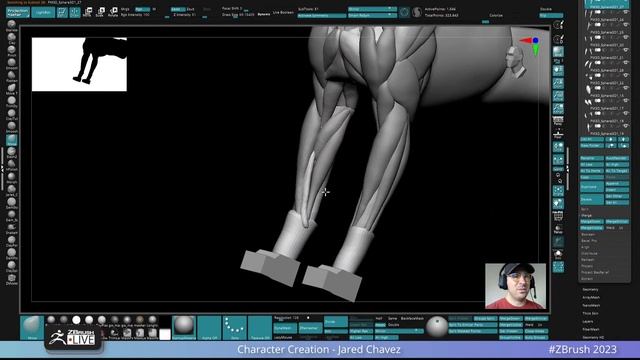Select the Clay brush icon

click(x=11, y=38)
